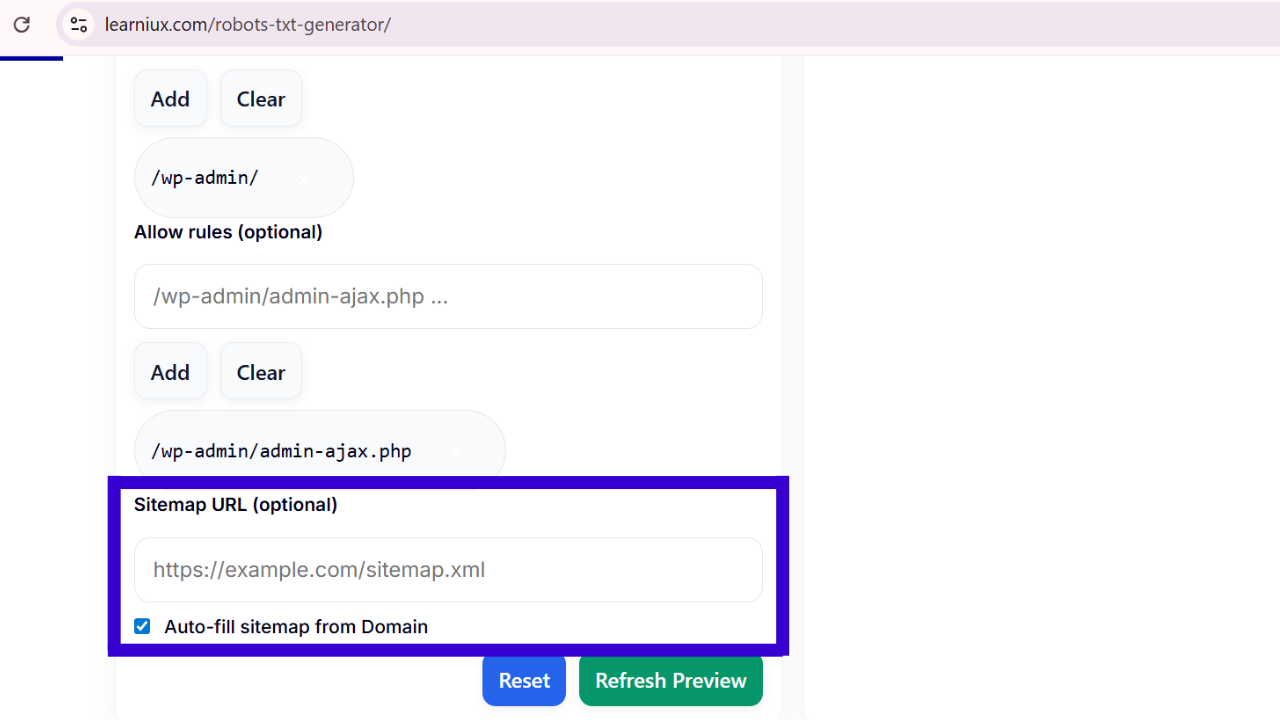Screen dimensions: 1280x720
Task: Remove the /wp-admin/admin-ajax.php chip with its x
Action: (456, 452)
